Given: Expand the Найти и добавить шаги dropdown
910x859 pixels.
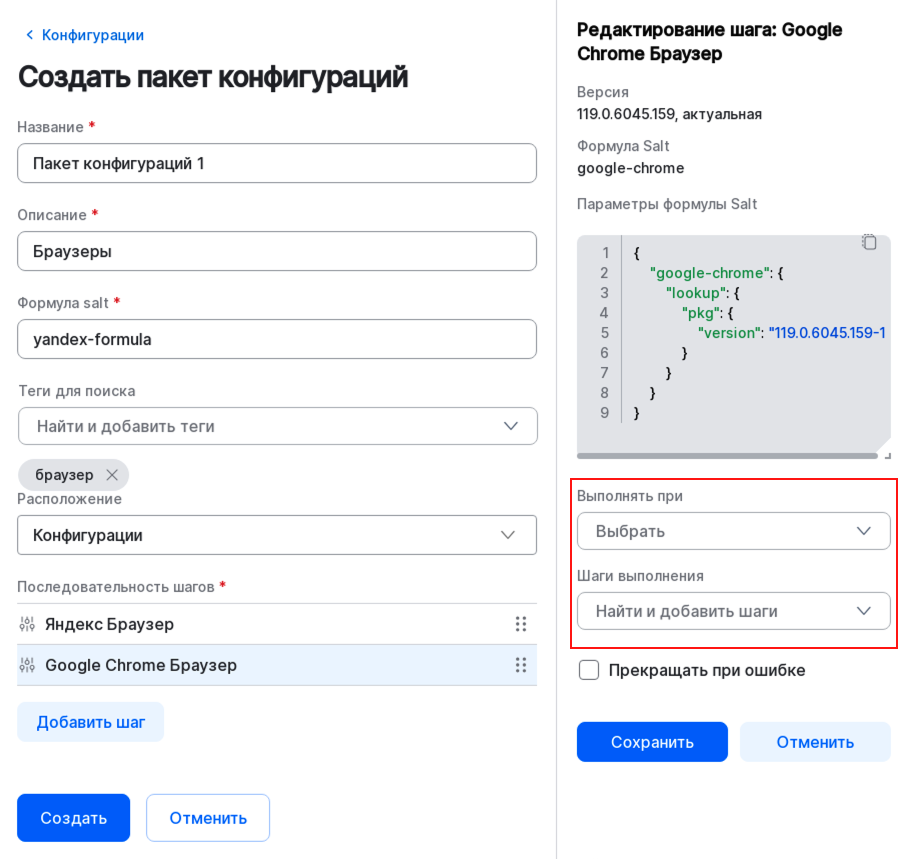Looking at the screenshot, I should tap(733, 611).
